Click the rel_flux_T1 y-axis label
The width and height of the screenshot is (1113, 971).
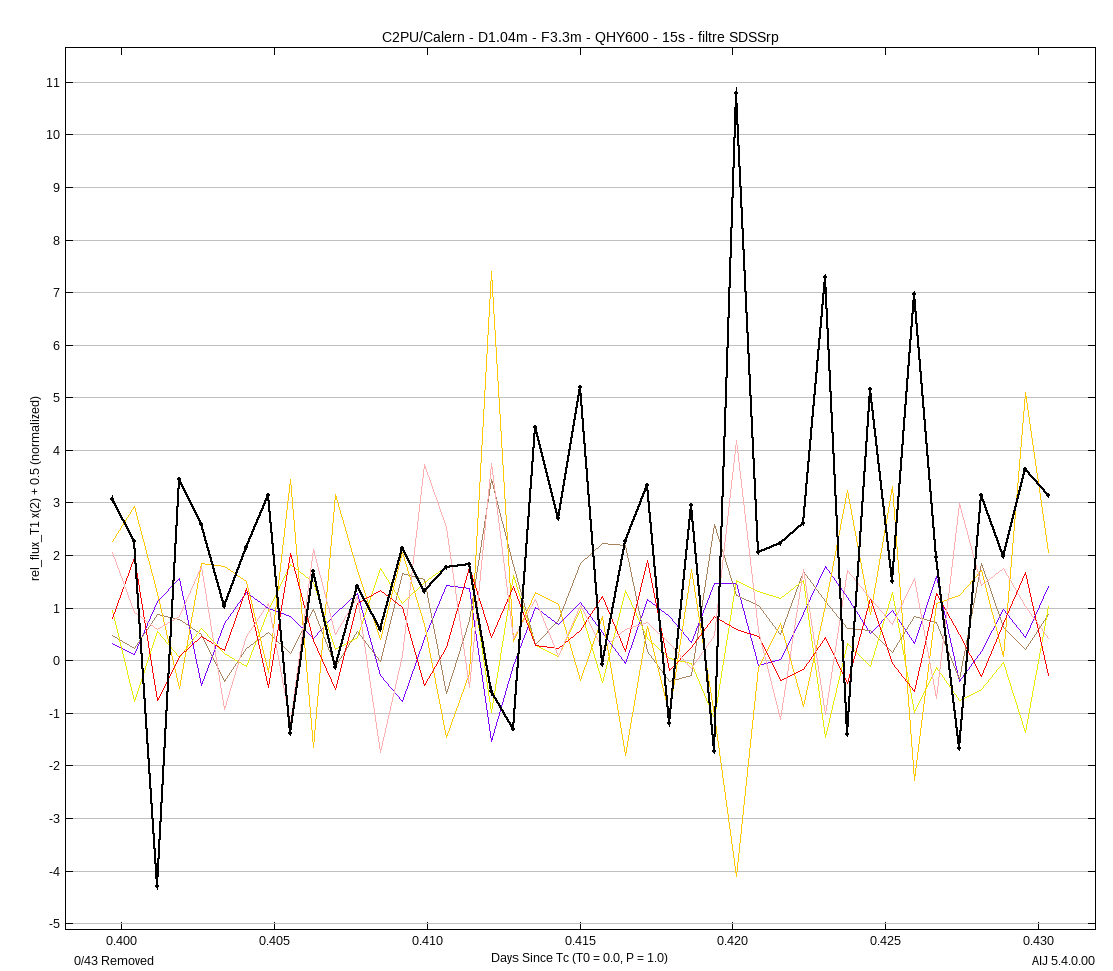[36, 488]
